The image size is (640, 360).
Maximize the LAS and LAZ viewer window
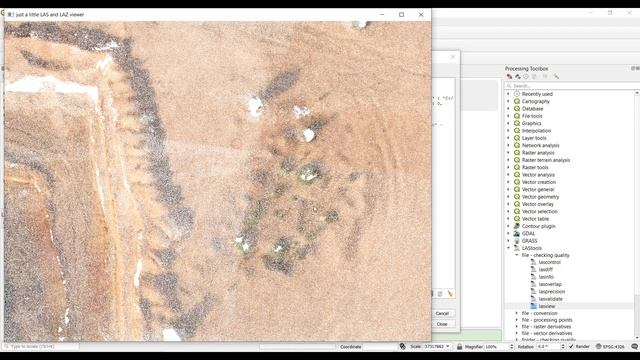(x=401, y=14)
